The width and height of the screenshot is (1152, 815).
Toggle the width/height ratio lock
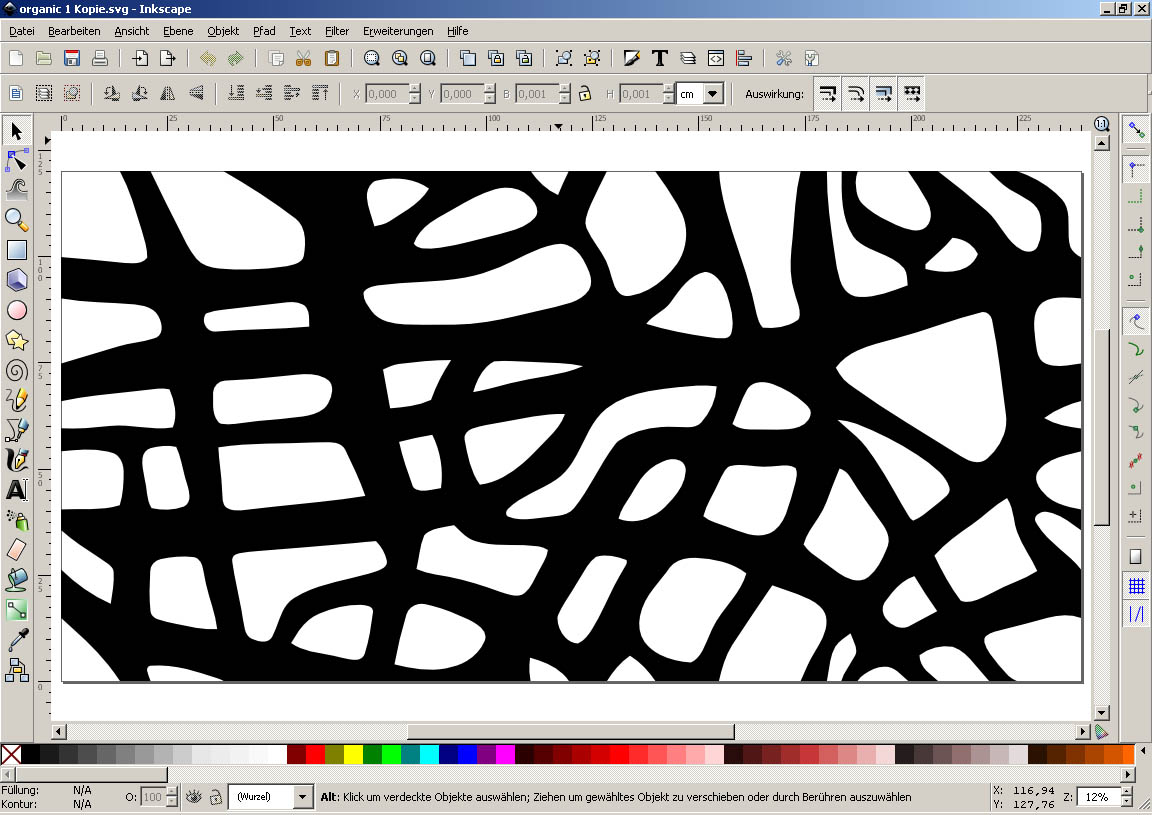(584, 94)
